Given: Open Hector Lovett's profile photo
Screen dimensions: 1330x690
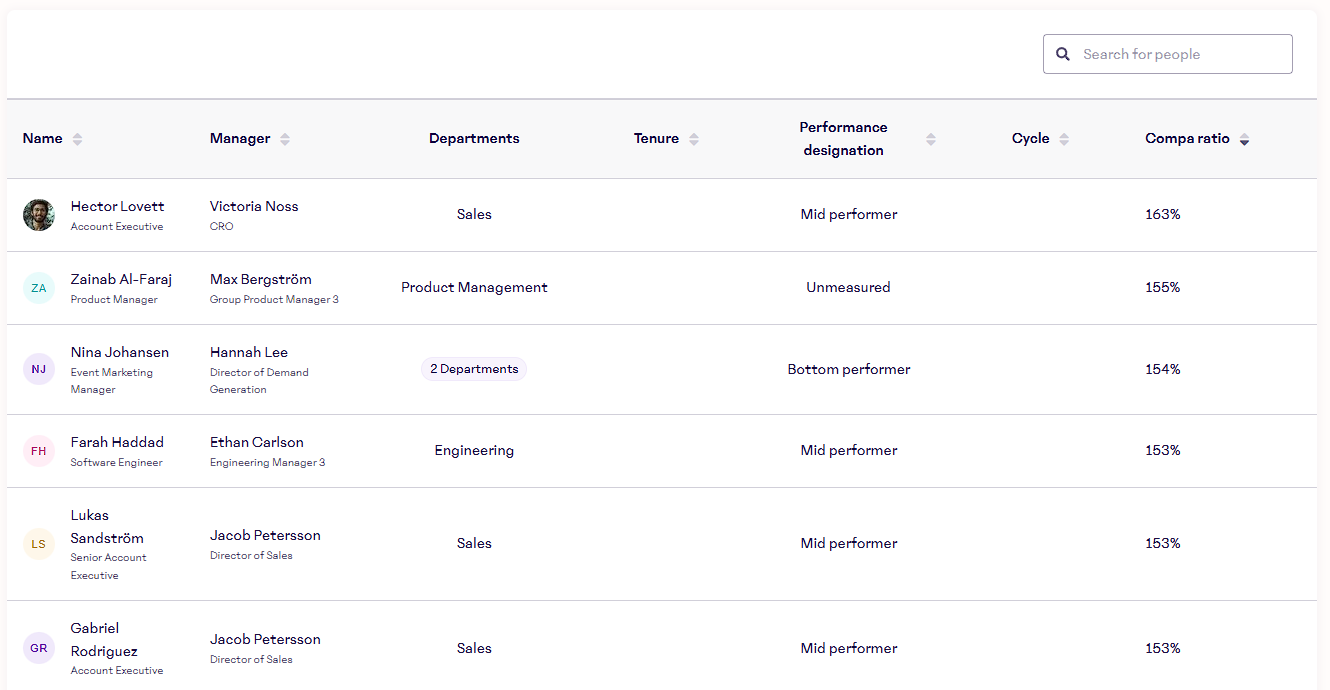Looking at the screenshot, I should (x=39, y=215).
